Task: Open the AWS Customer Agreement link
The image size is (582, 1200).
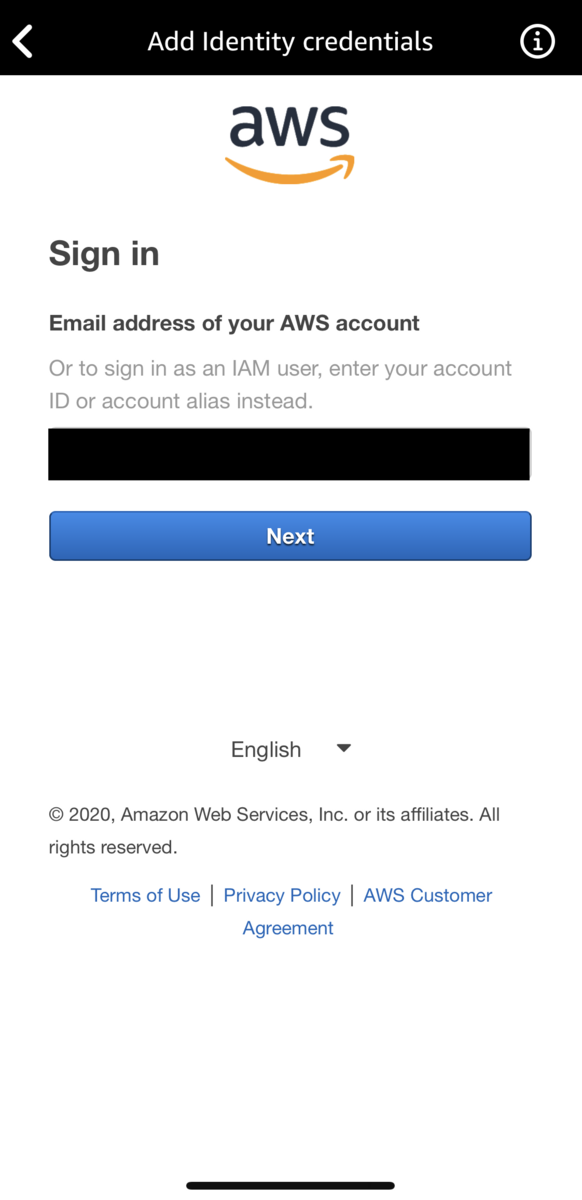Action: (367, 911)
